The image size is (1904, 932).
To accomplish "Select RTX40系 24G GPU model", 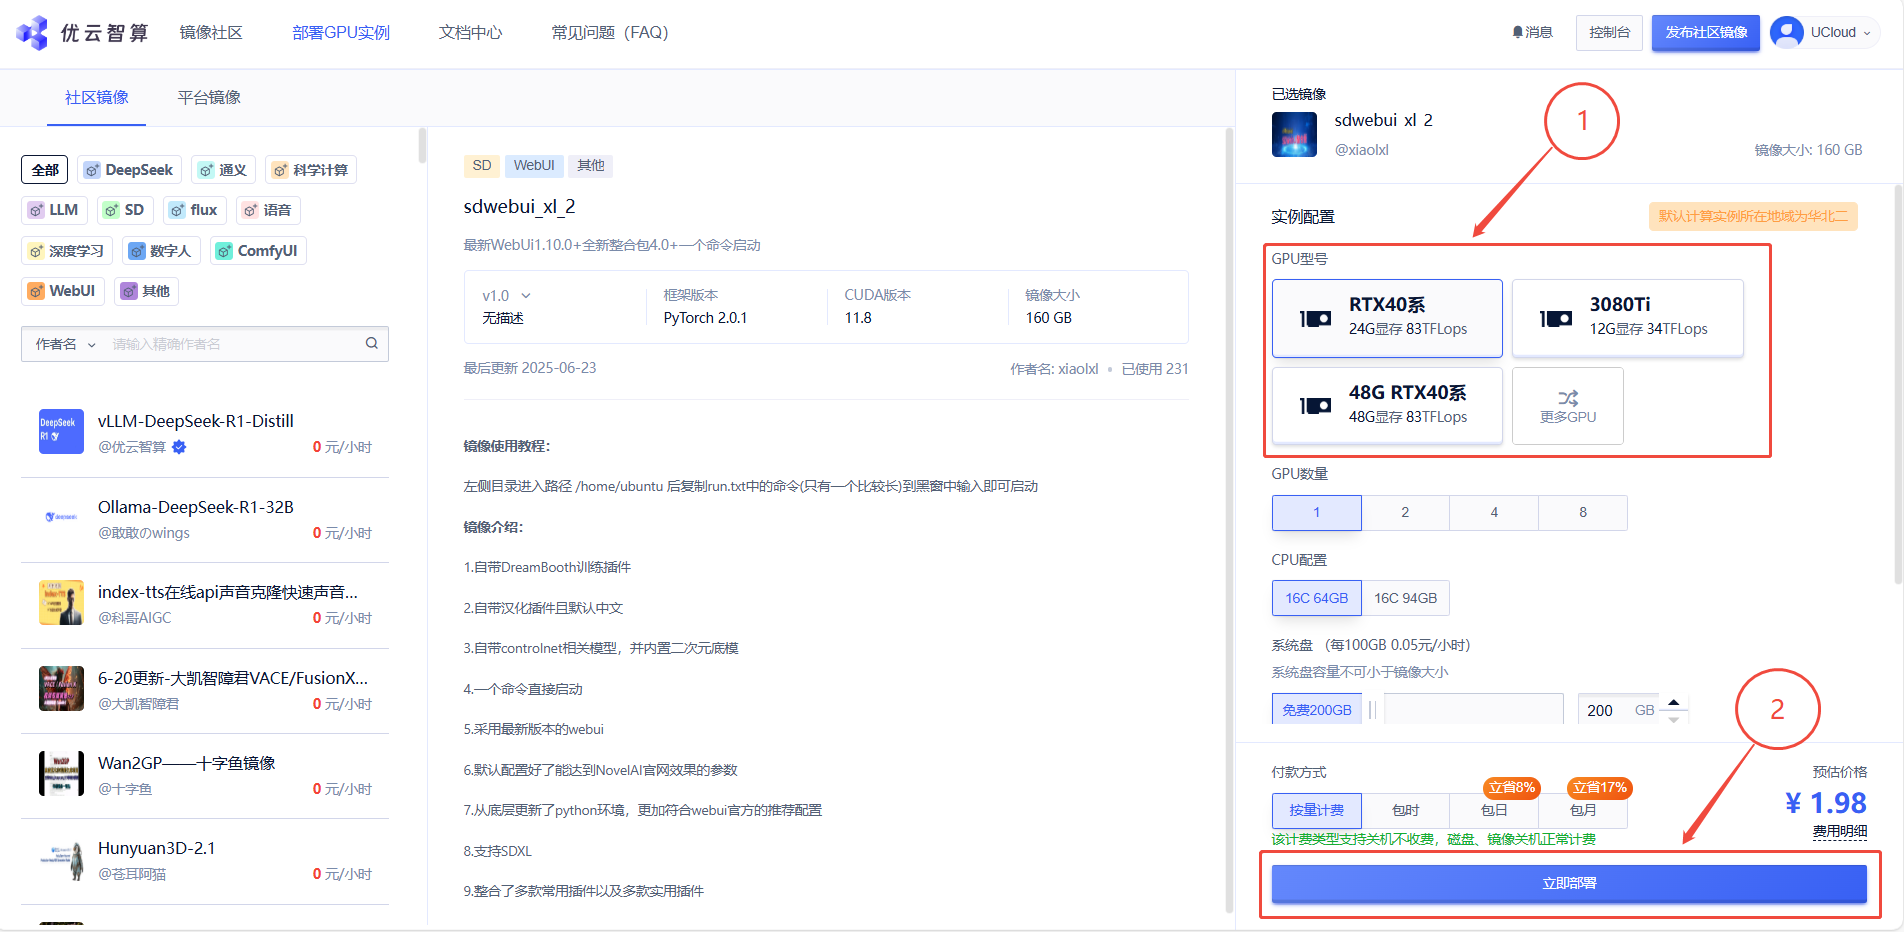I will click(x=1387, y=318).
